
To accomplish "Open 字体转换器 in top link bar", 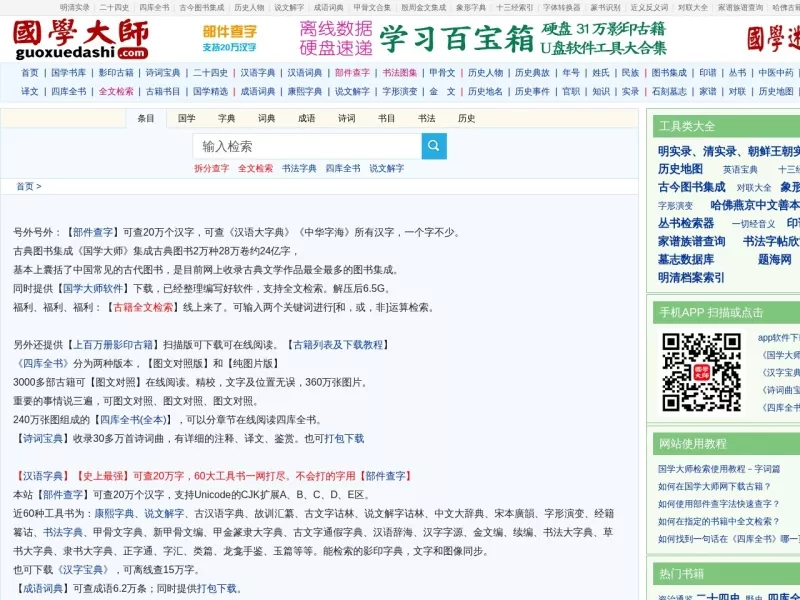I will [x=561, y=8].
